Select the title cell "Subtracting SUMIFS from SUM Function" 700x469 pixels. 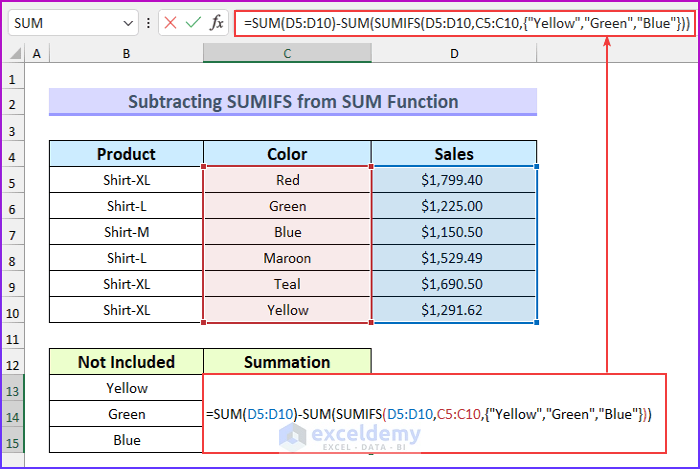[292, 102]
